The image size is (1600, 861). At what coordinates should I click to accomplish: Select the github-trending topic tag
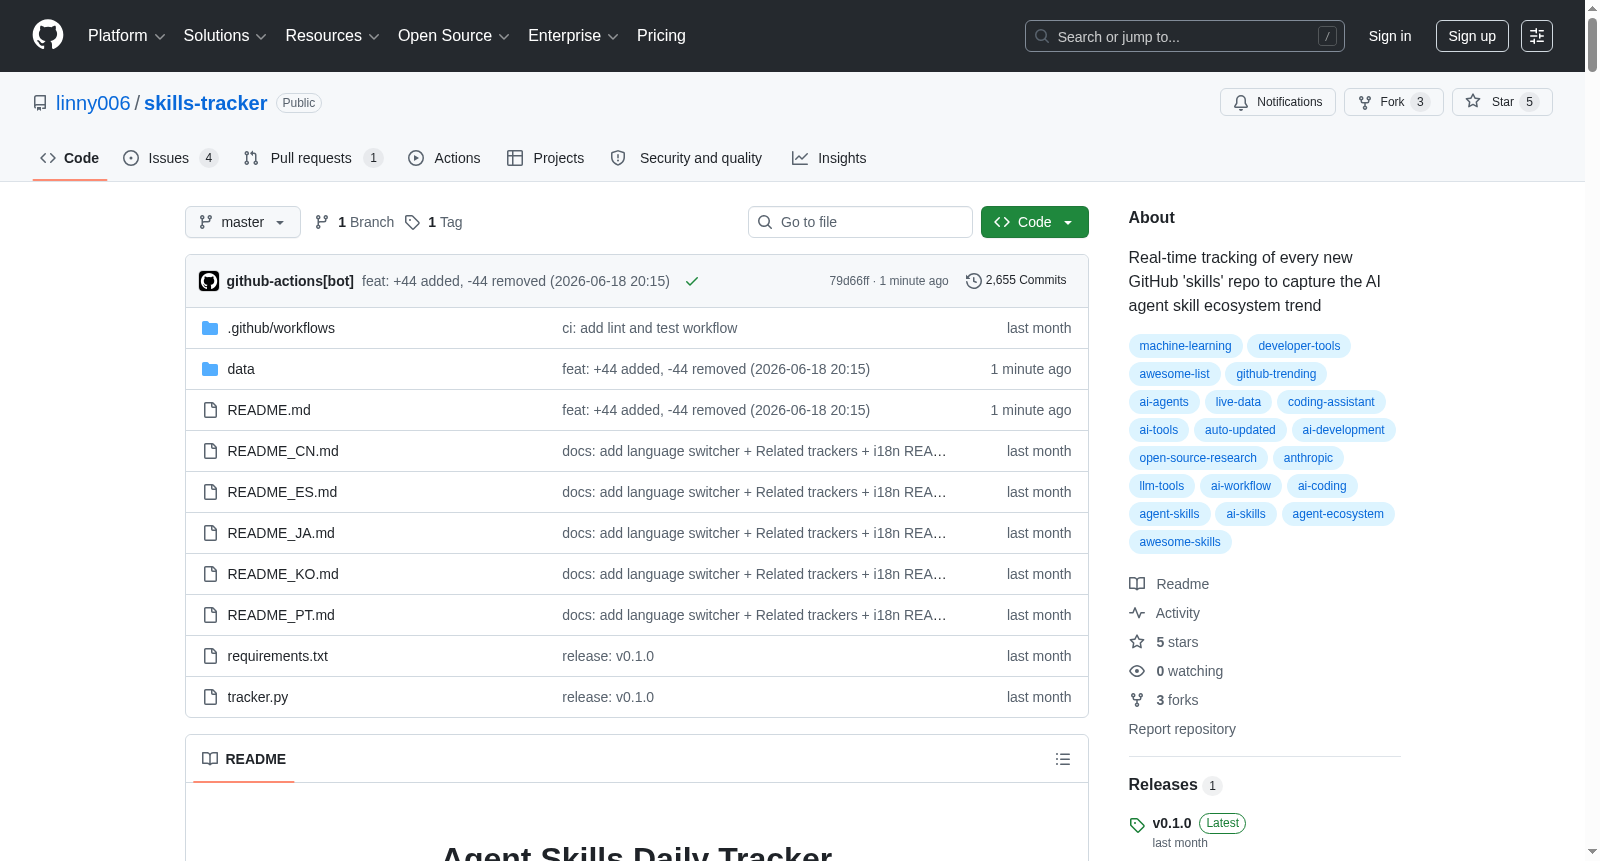point(1276,374)
